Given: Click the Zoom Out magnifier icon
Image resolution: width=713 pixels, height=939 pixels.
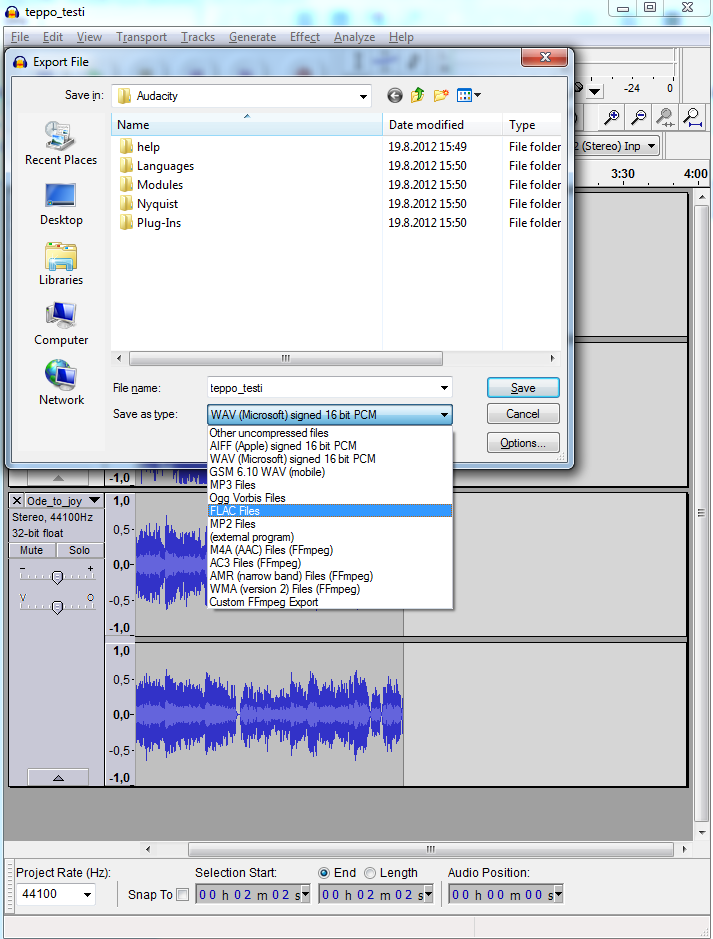Looking at the screenshot, I should tap(638, 118).
